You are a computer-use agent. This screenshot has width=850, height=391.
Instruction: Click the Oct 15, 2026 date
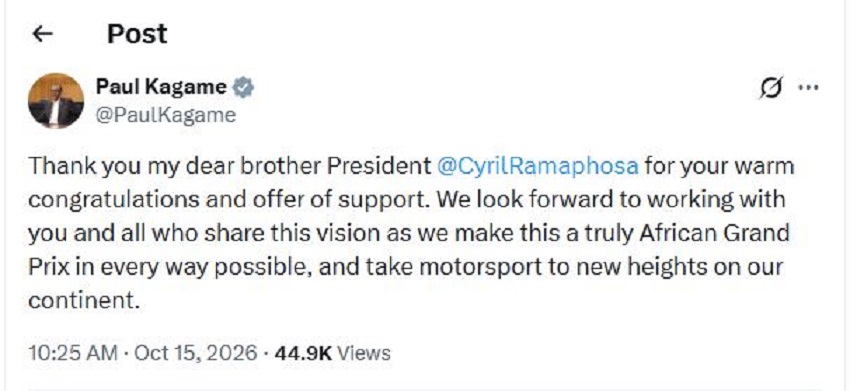pyautogui.click(x=195, y=353)
